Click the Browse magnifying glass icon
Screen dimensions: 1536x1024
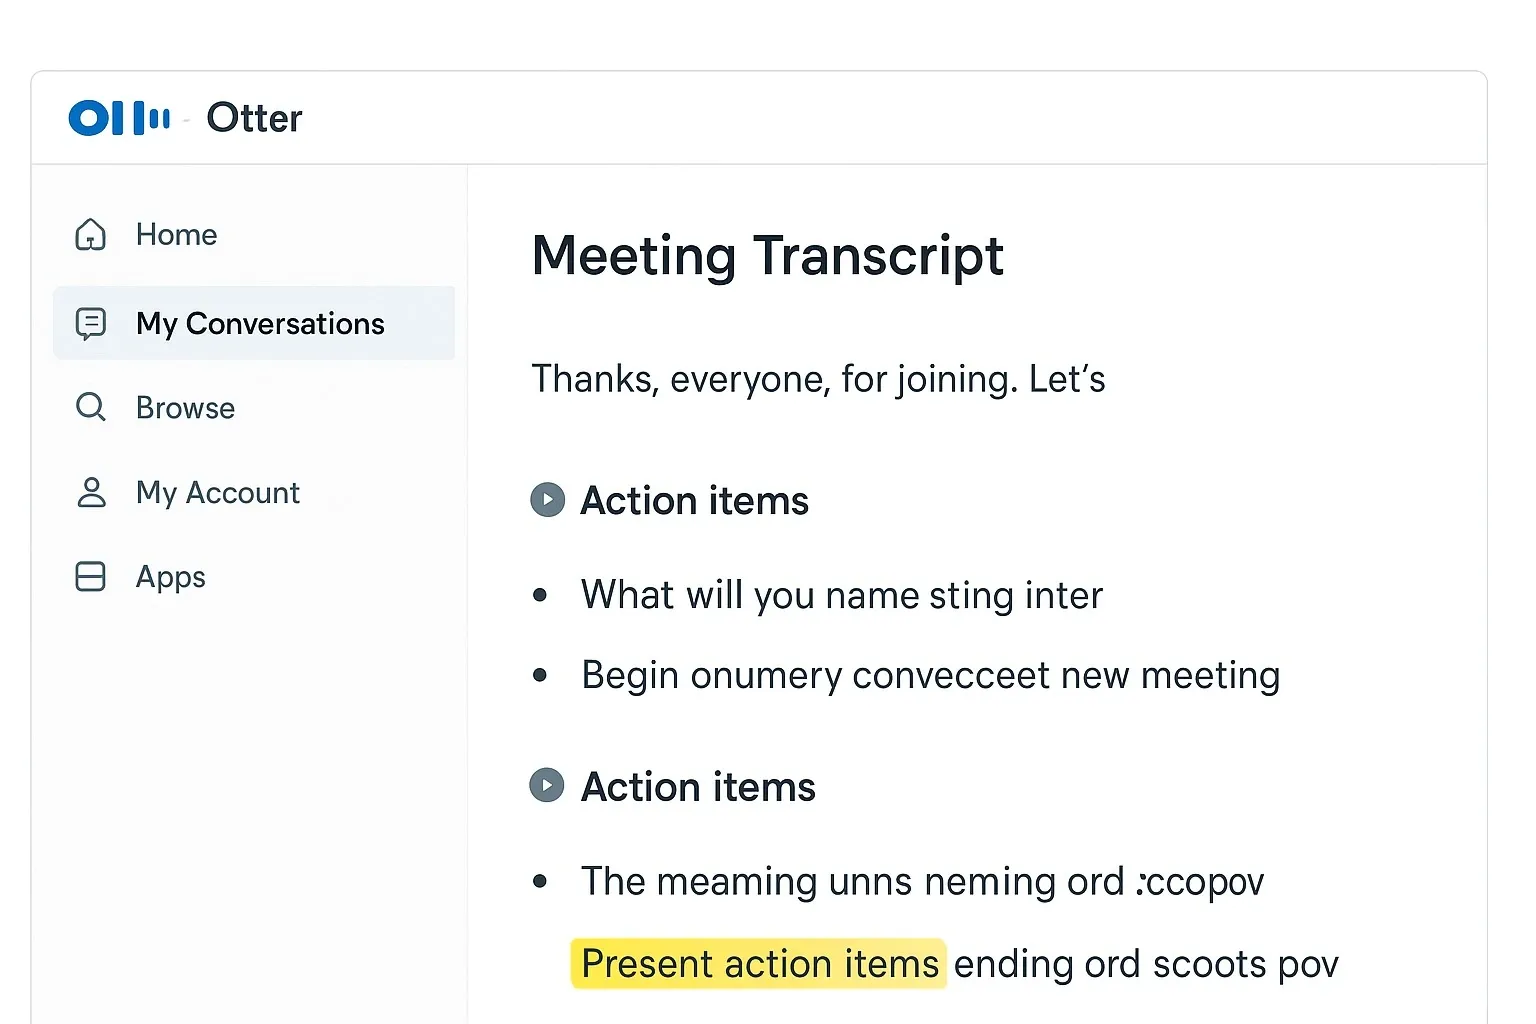[90, 407]
